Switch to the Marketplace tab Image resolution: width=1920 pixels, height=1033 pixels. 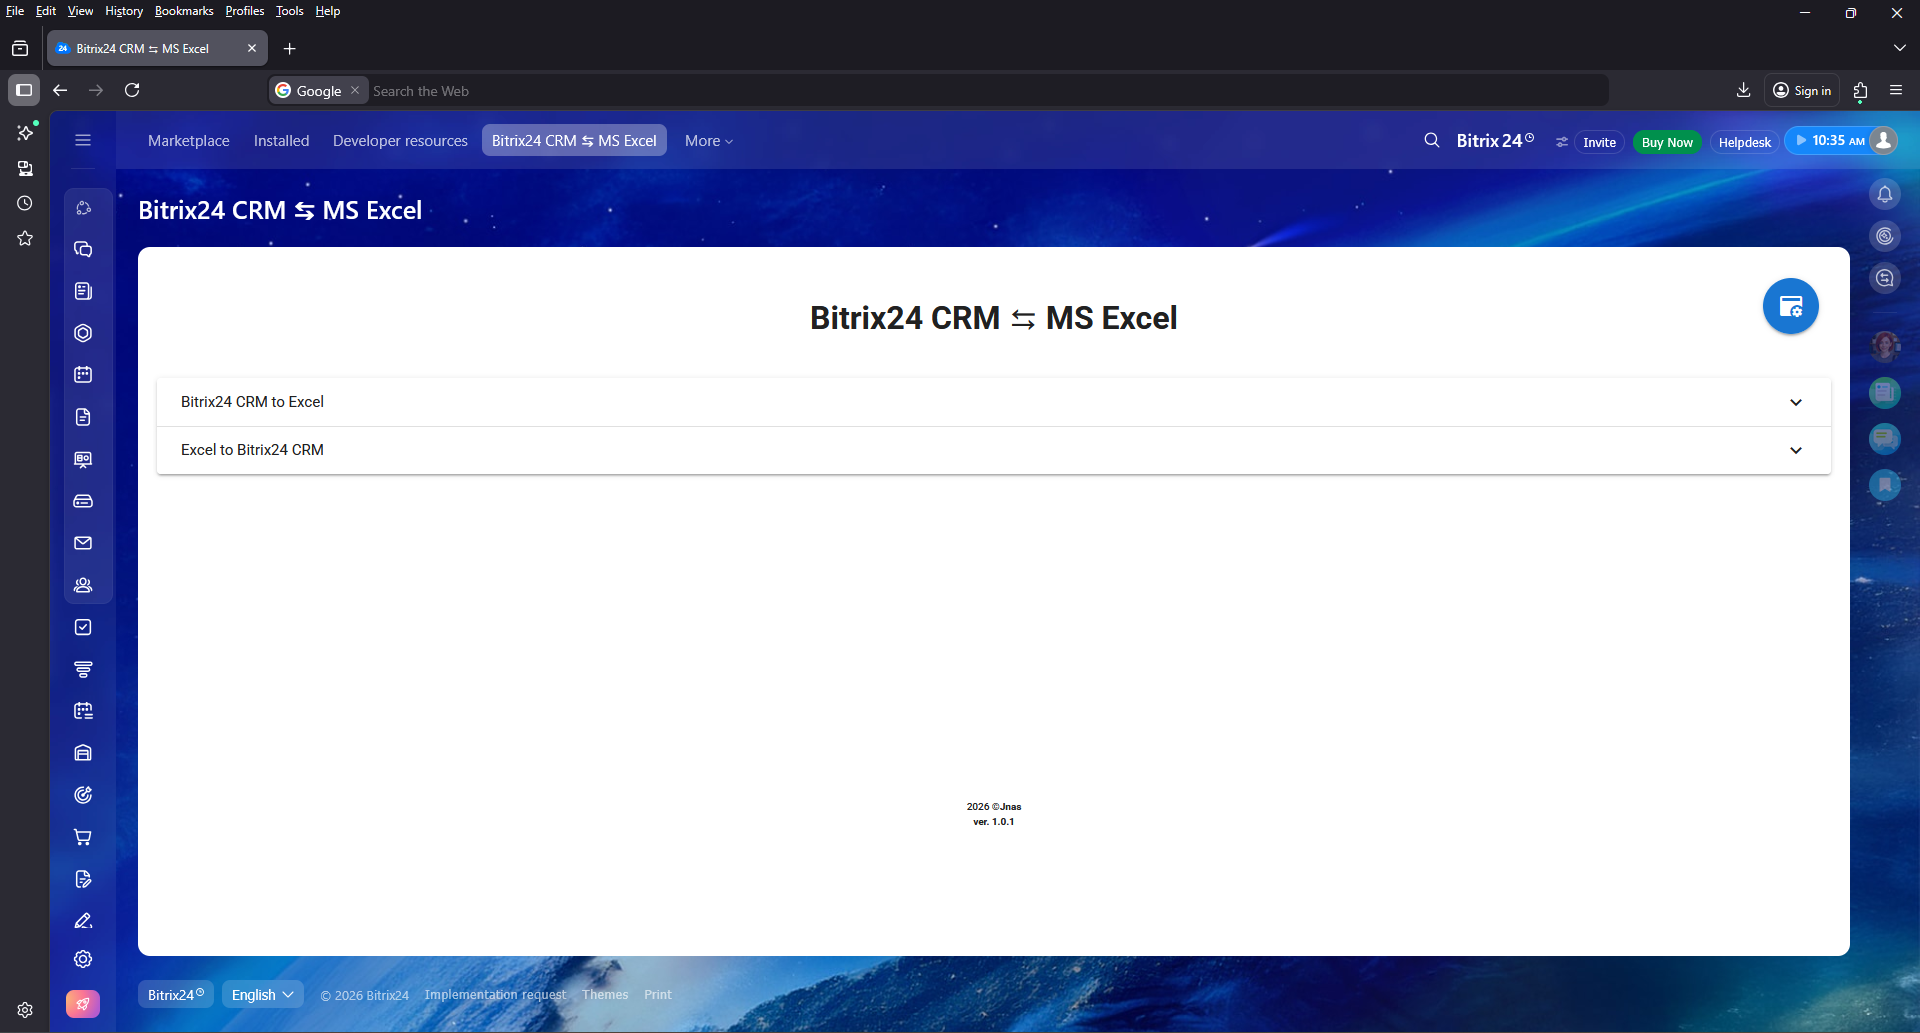[188, 141]
